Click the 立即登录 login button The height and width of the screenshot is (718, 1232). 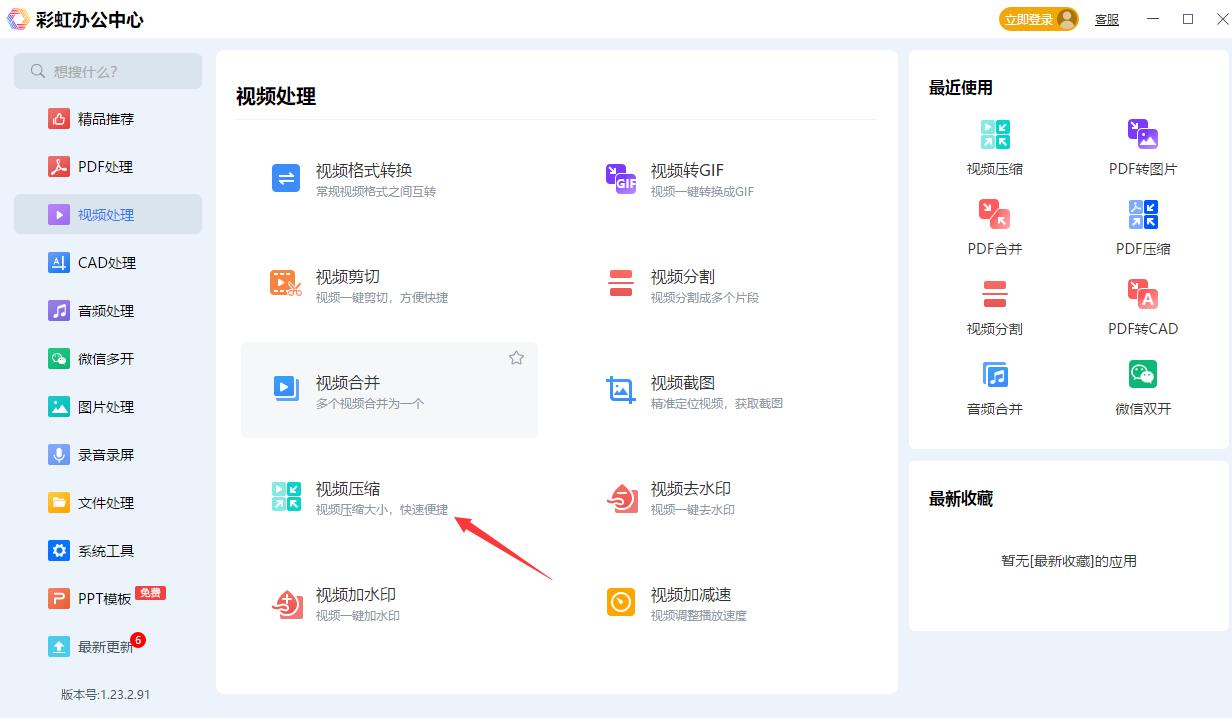pos(1030,18)
